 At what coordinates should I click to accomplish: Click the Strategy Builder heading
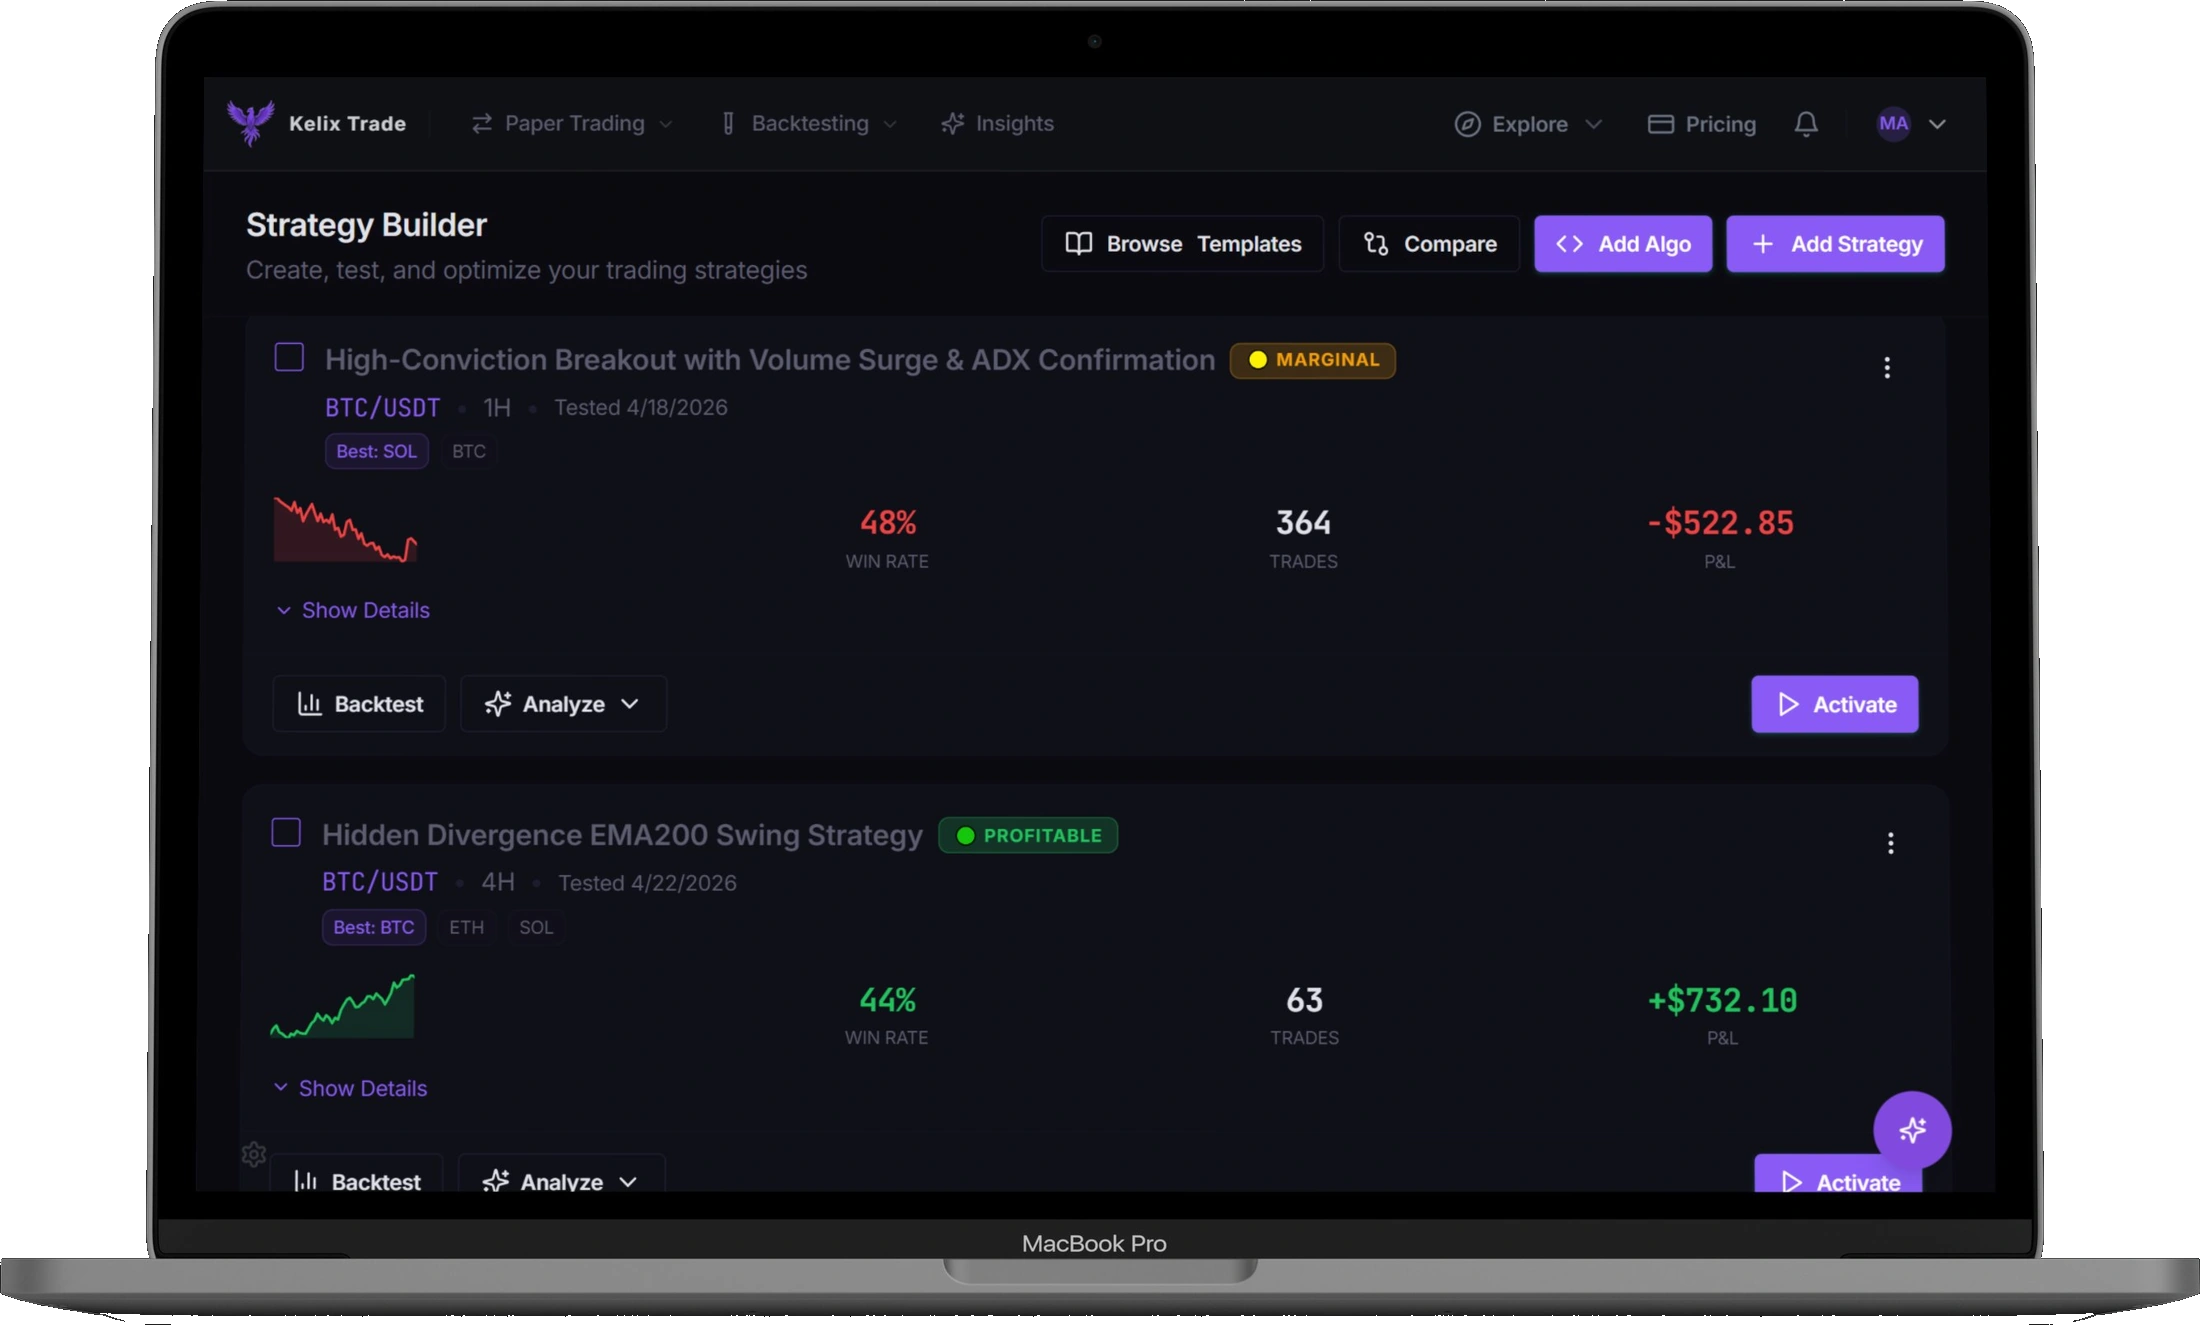(367, 225)
